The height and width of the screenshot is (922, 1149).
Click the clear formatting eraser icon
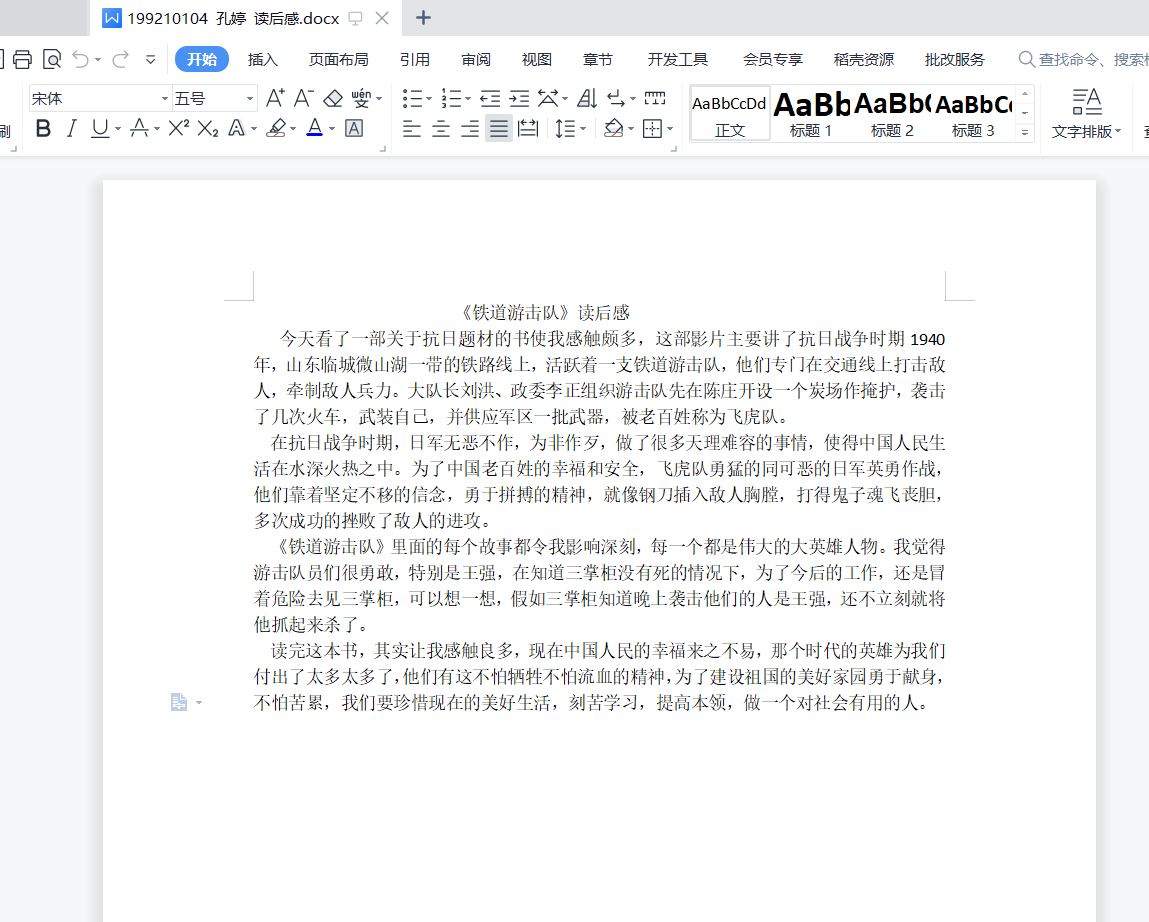coord(333,98)
